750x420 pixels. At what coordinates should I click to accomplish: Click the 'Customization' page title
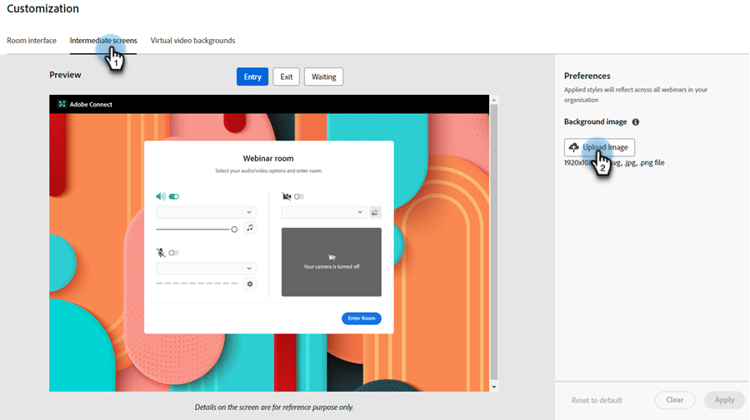pos(43,9)
